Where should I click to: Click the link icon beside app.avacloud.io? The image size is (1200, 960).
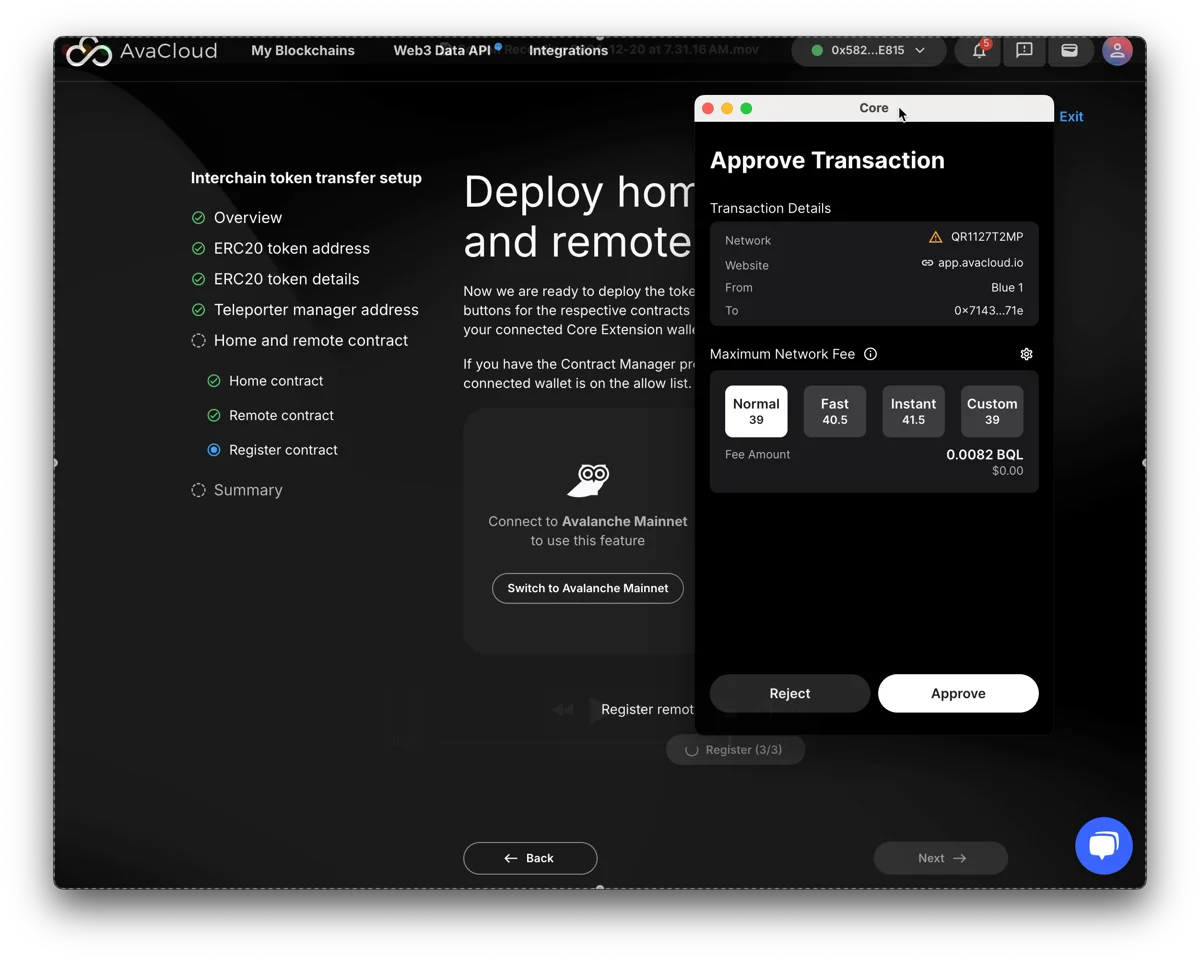point(927,263)
